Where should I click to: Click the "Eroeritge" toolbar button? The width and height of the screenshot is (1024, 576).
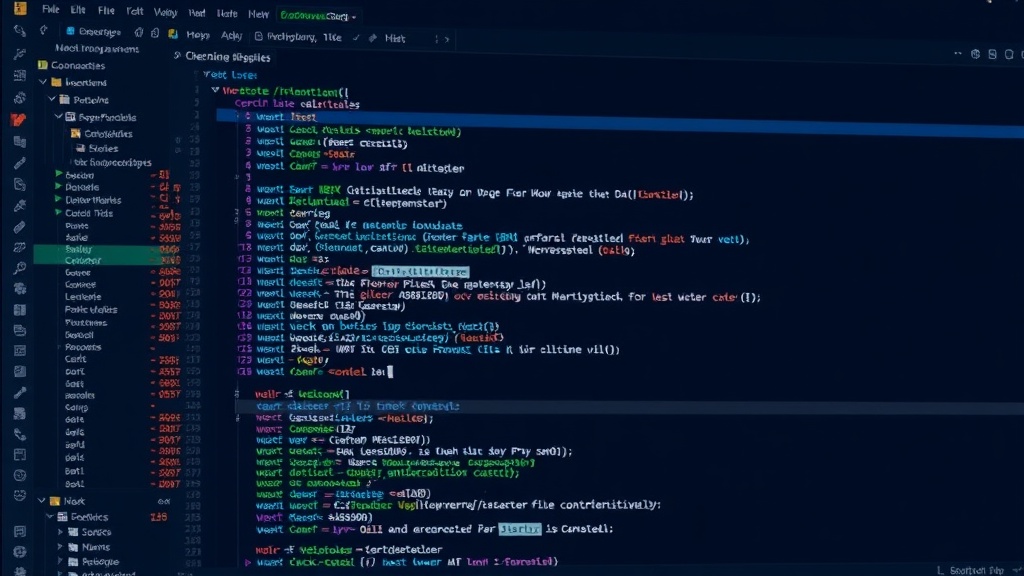[x=99, y=31]
